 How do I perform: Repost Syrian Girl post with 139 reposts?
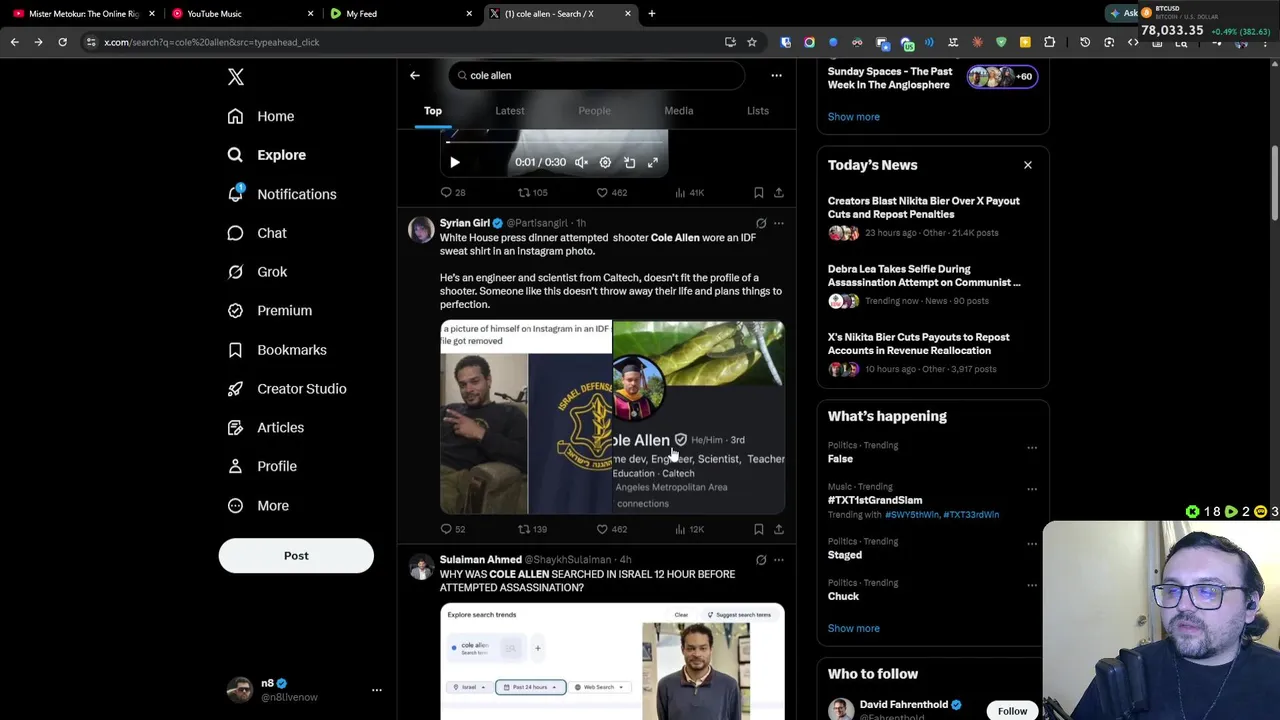[x=532, y=529]
